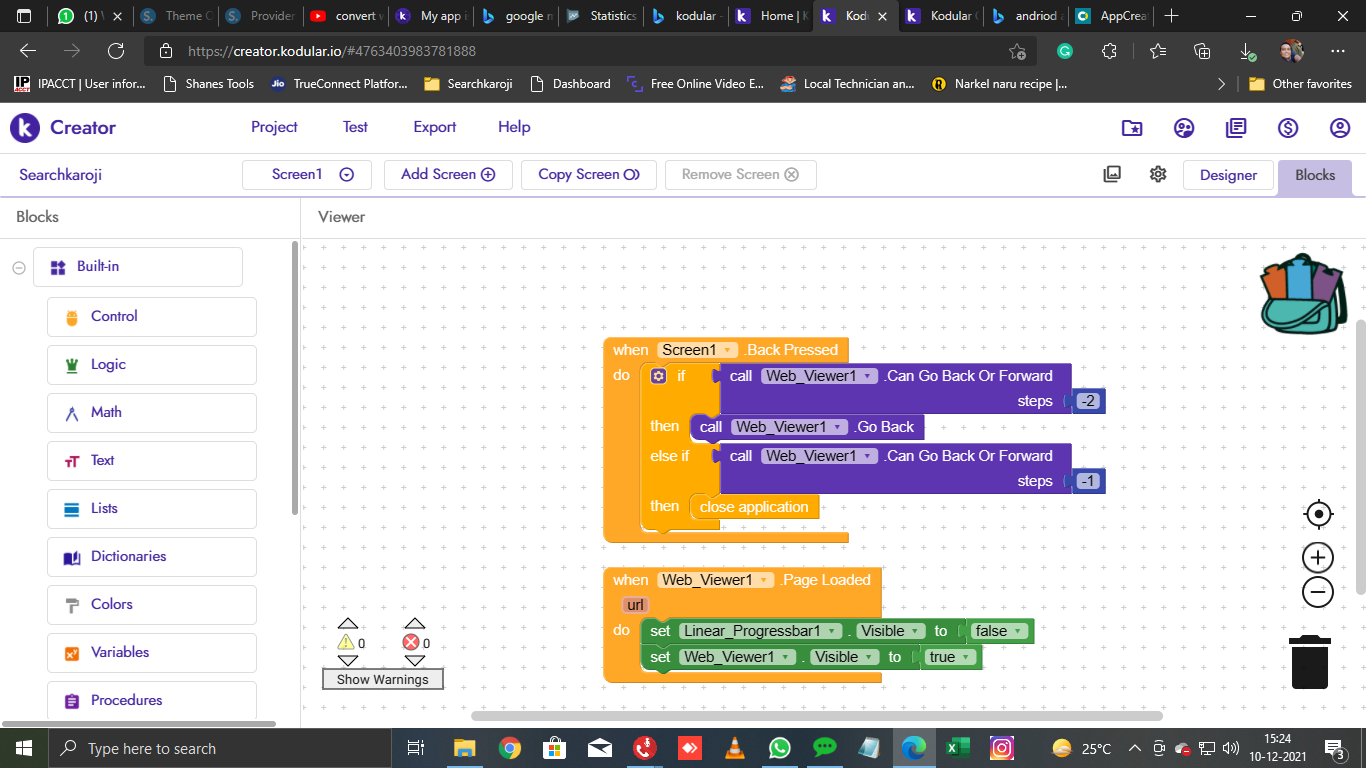
Task: Zoom out with the minus icon
Action: point(1318,592)
